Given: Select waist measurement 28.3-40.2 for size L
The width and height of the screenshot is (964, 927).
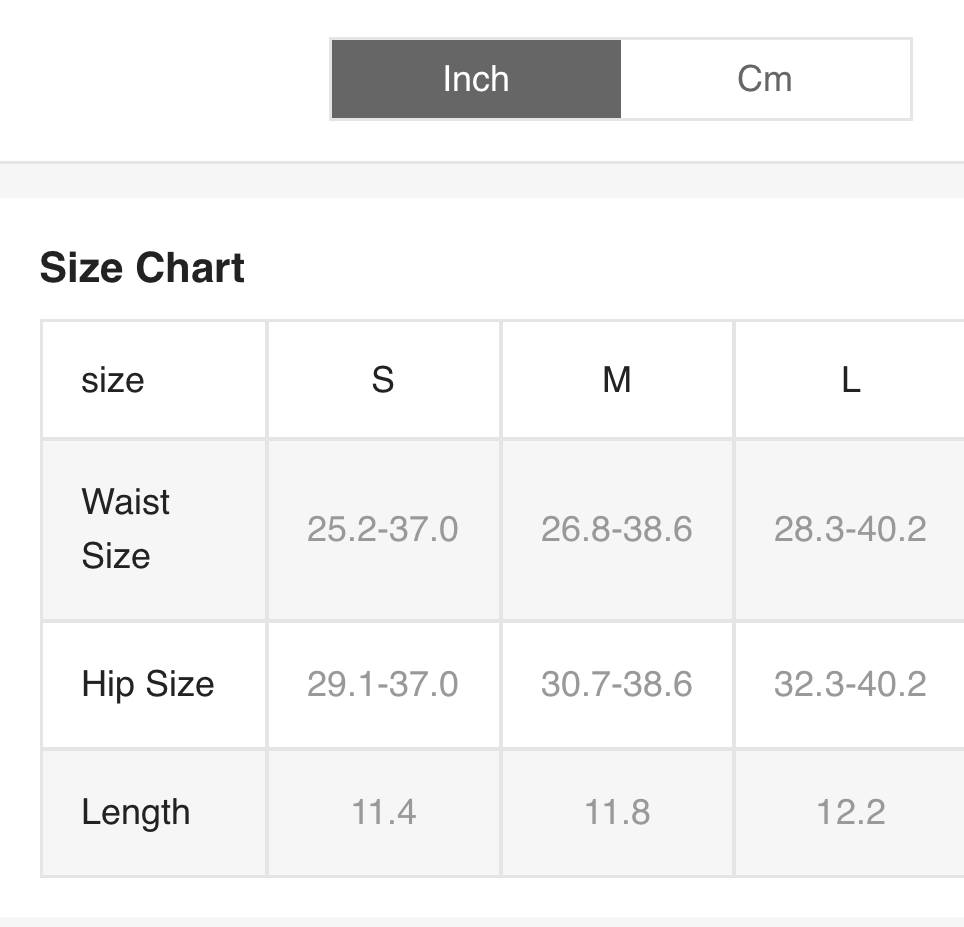Looking at the screenshot, I should pos(849,530).
